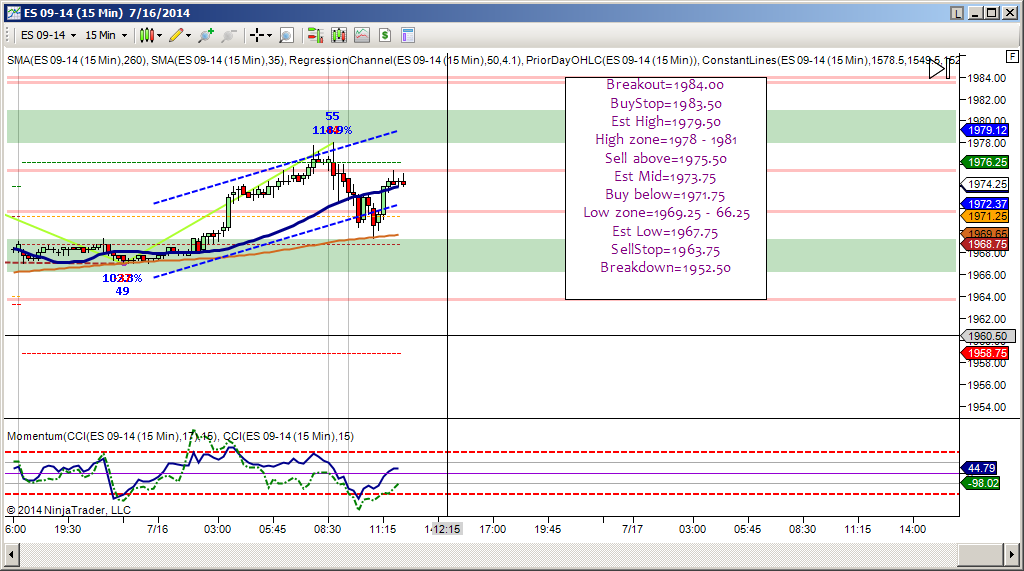Click the green 1976.25 price marker

(985, 162)
